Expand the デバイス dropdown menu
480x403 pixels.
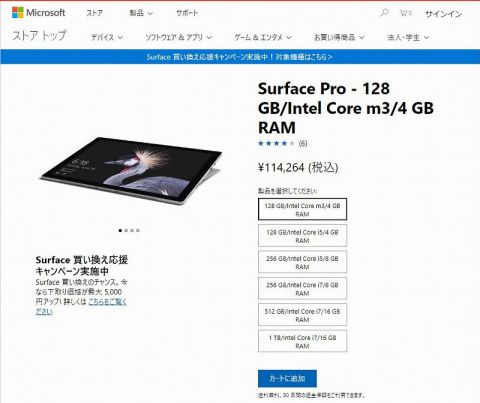click(x=107, y=37)
